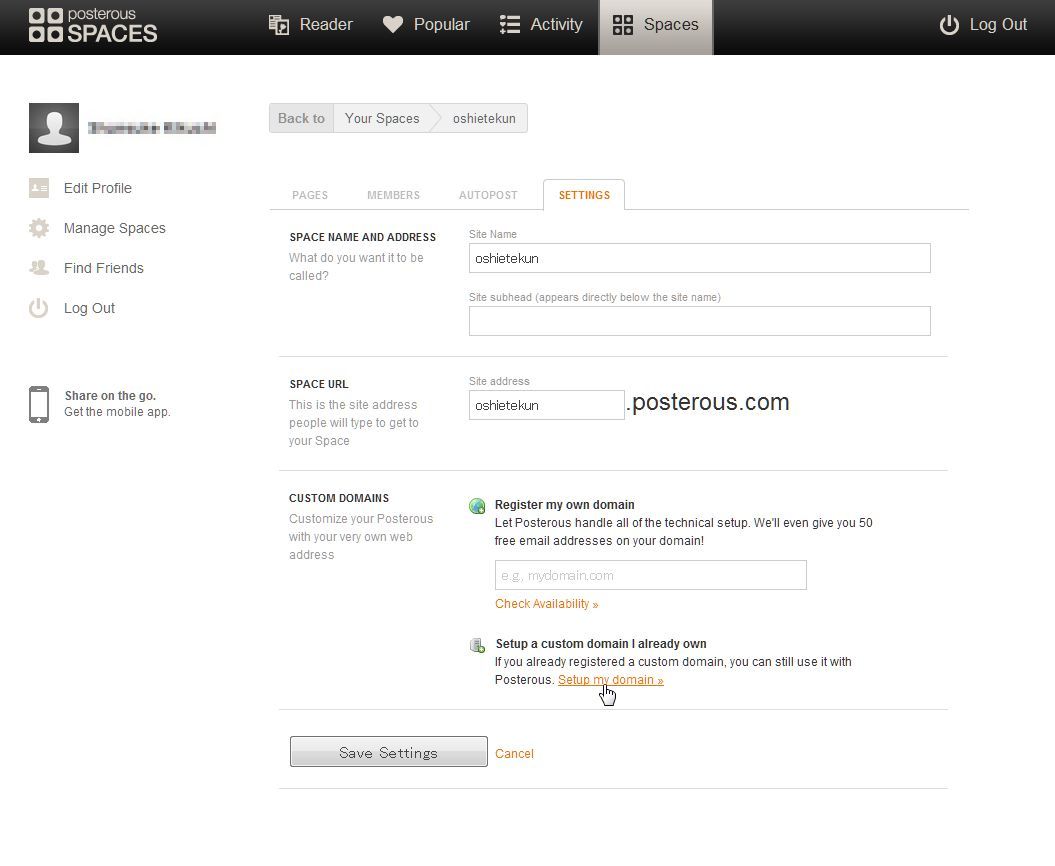Select the Settings tab
Viewport: 1055px width, 866px height.
click(x=584, y=195)
